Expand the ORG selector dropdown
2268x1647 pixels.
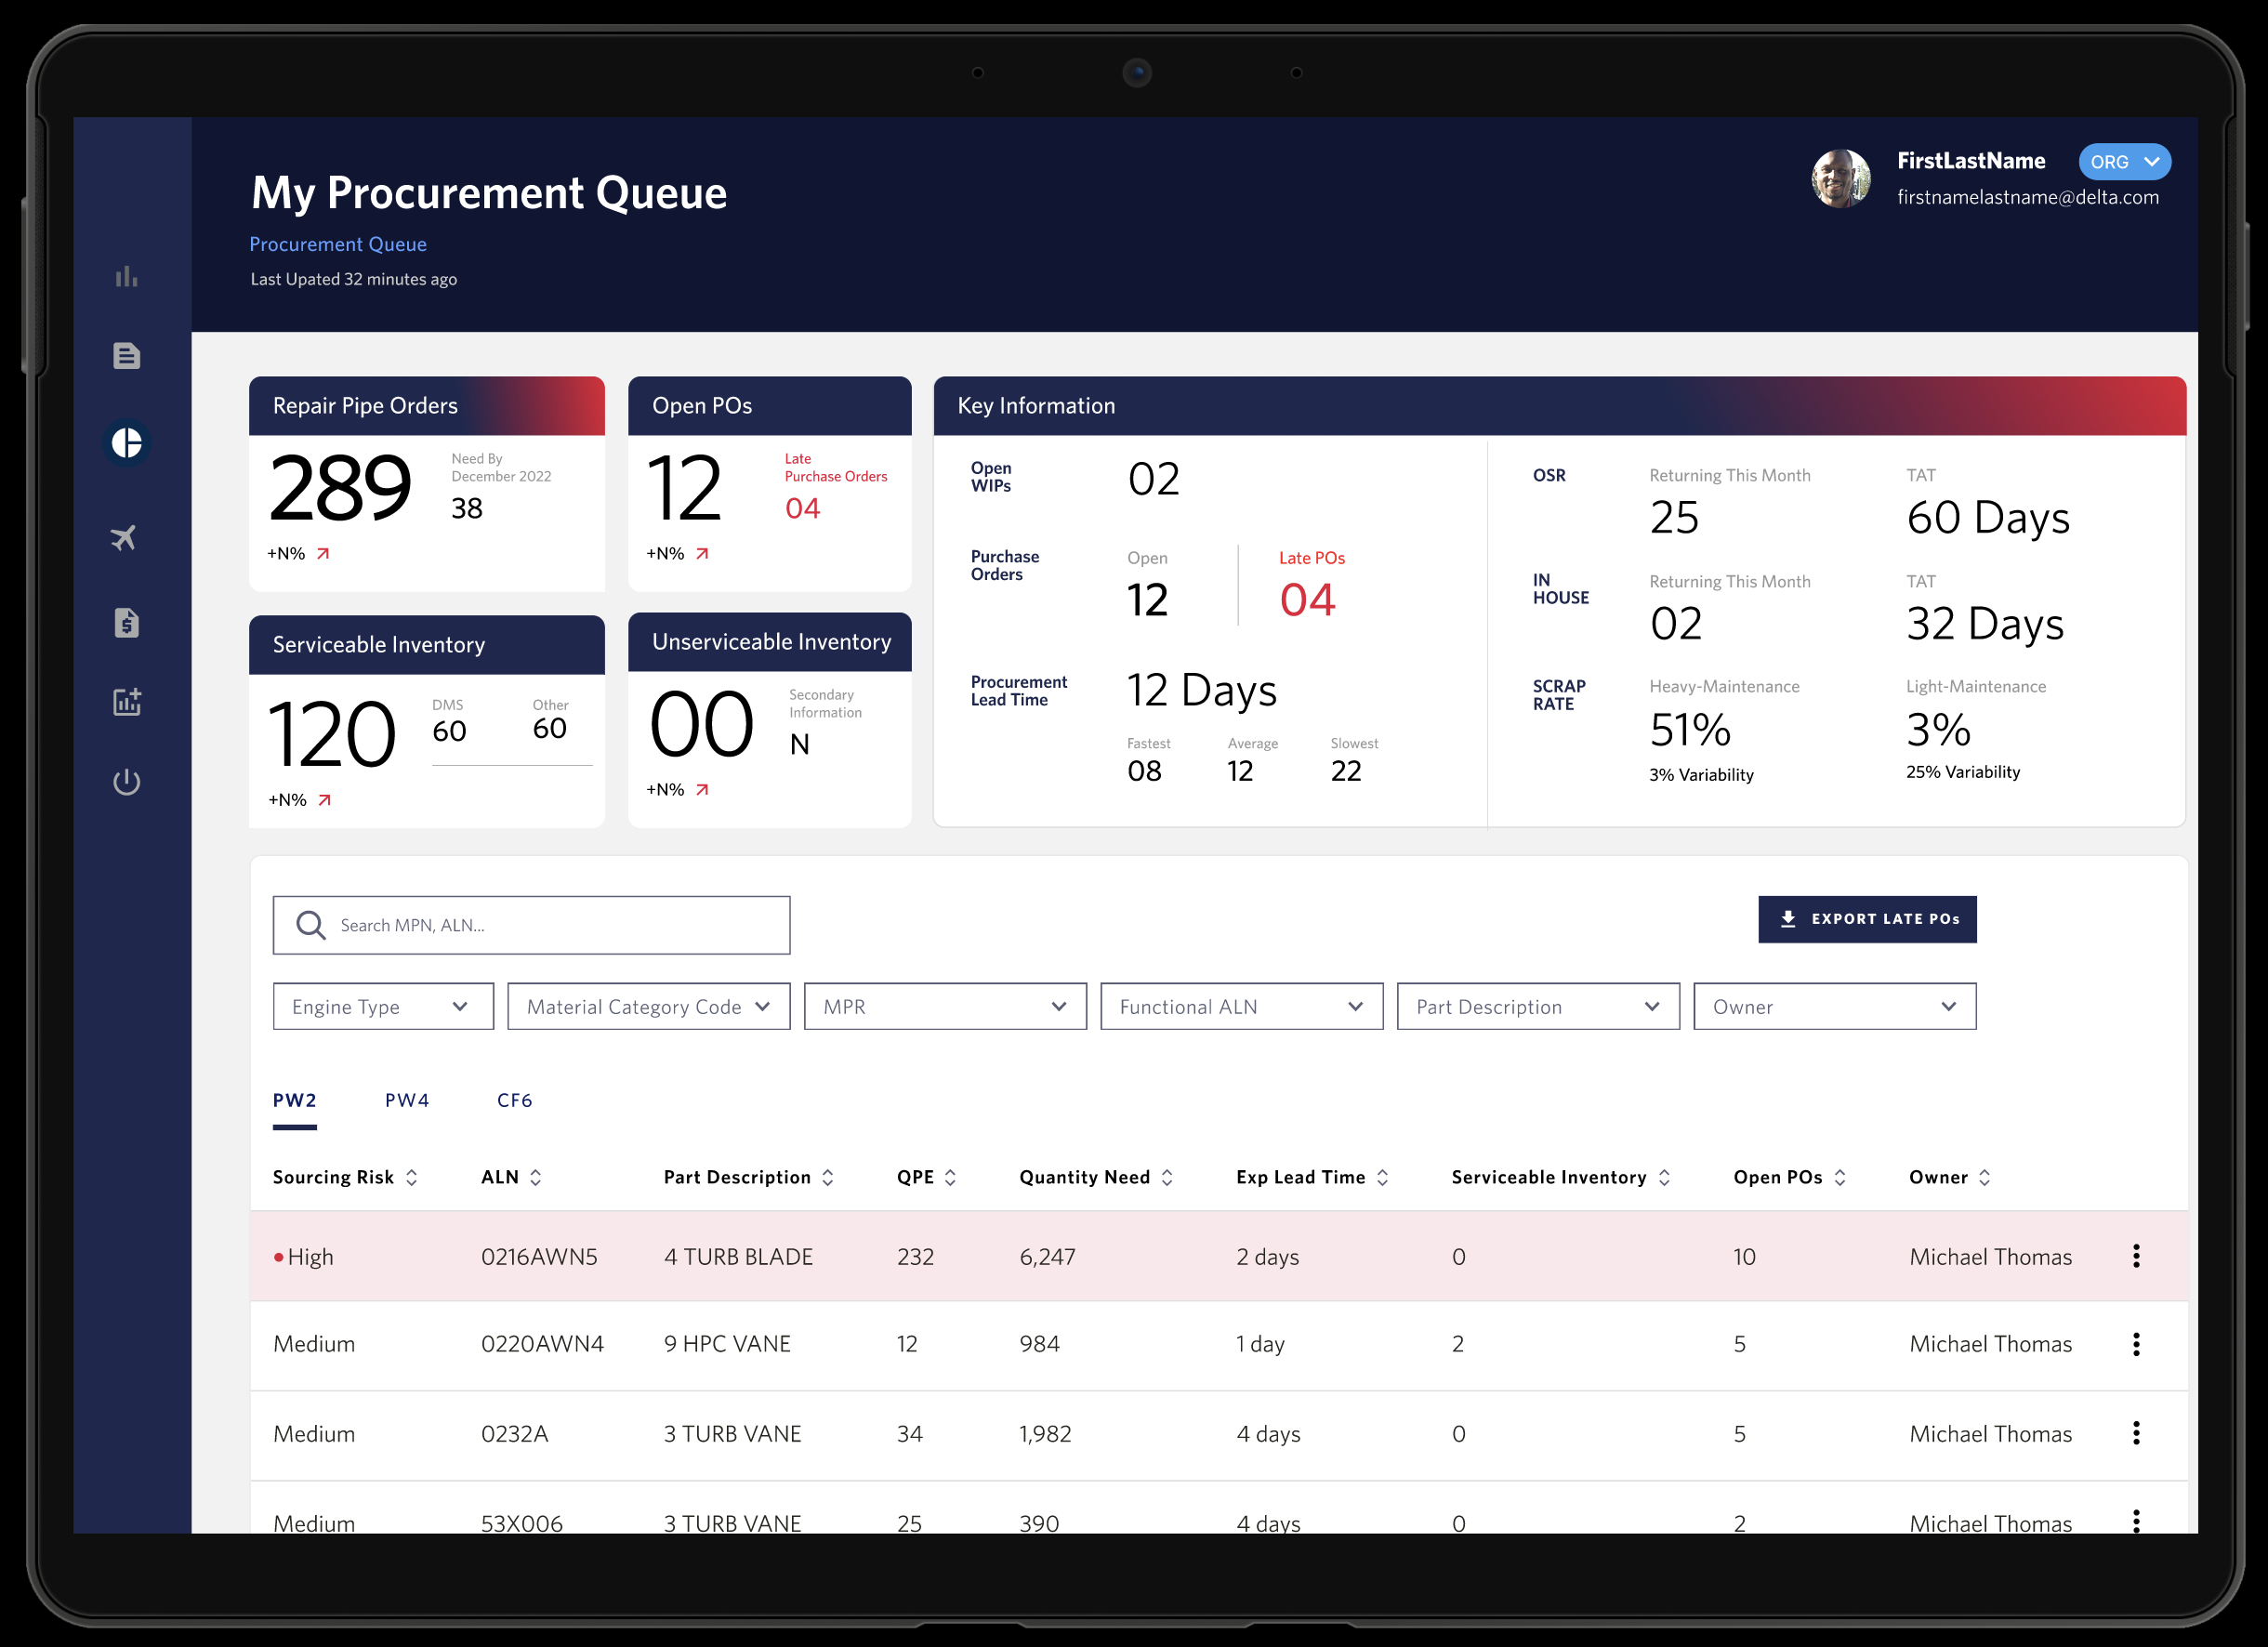[2123, 162]
